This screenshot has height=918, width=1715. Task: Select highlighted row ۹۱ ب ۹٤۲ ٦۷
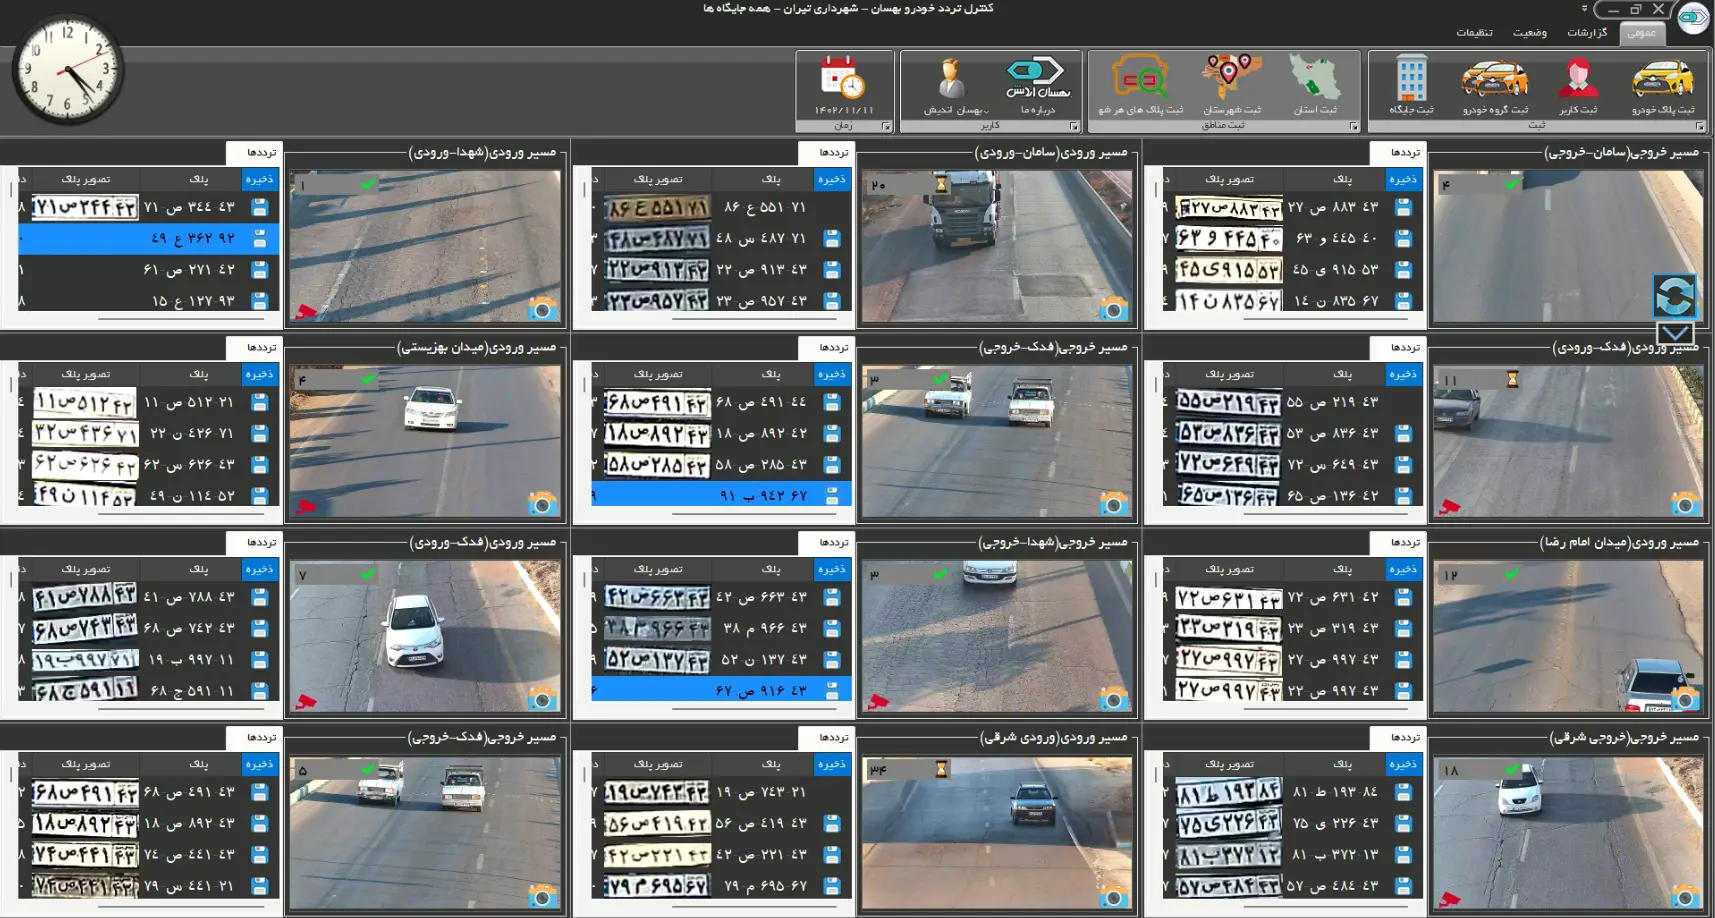click(721, 495)
